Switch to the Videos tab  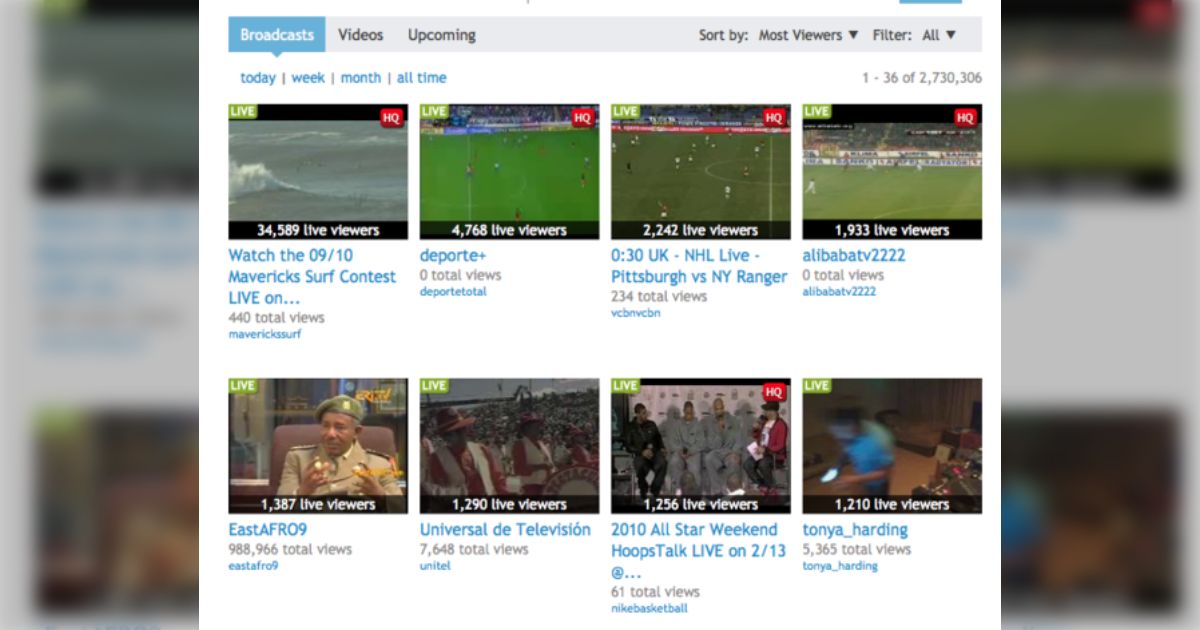coord(360,35)
